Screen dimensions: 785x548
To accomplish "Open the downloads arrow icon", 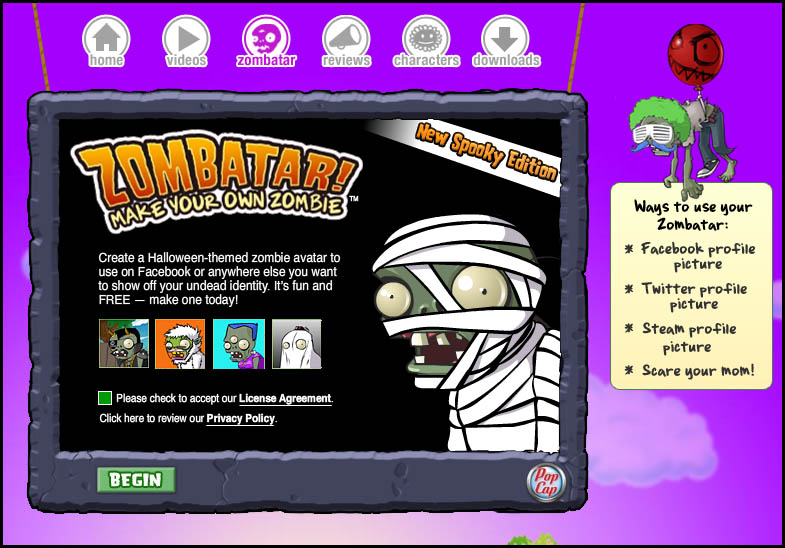I will click(506, 41).
